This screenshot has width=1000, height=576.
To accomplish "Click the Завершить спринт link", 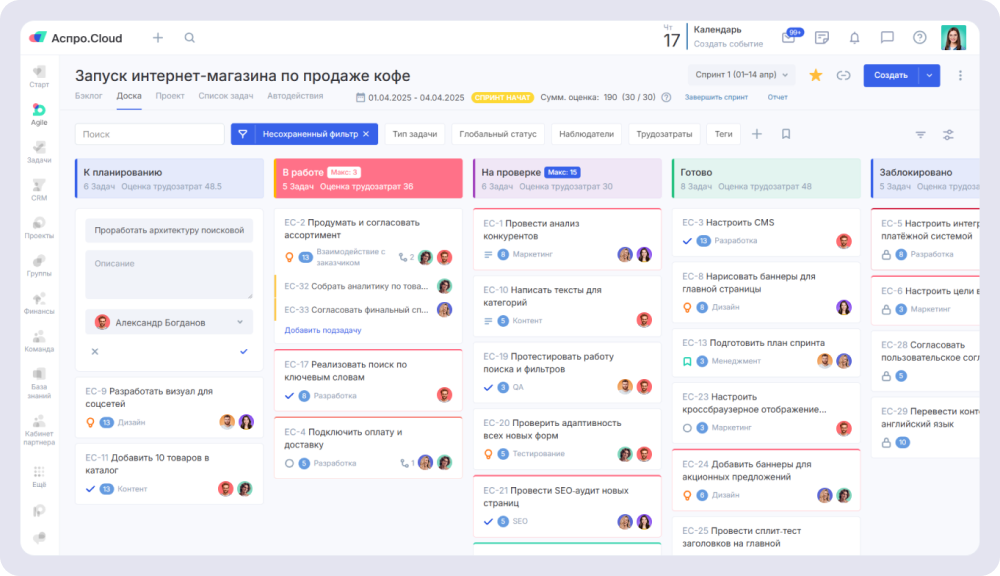I will click(716, 97).
